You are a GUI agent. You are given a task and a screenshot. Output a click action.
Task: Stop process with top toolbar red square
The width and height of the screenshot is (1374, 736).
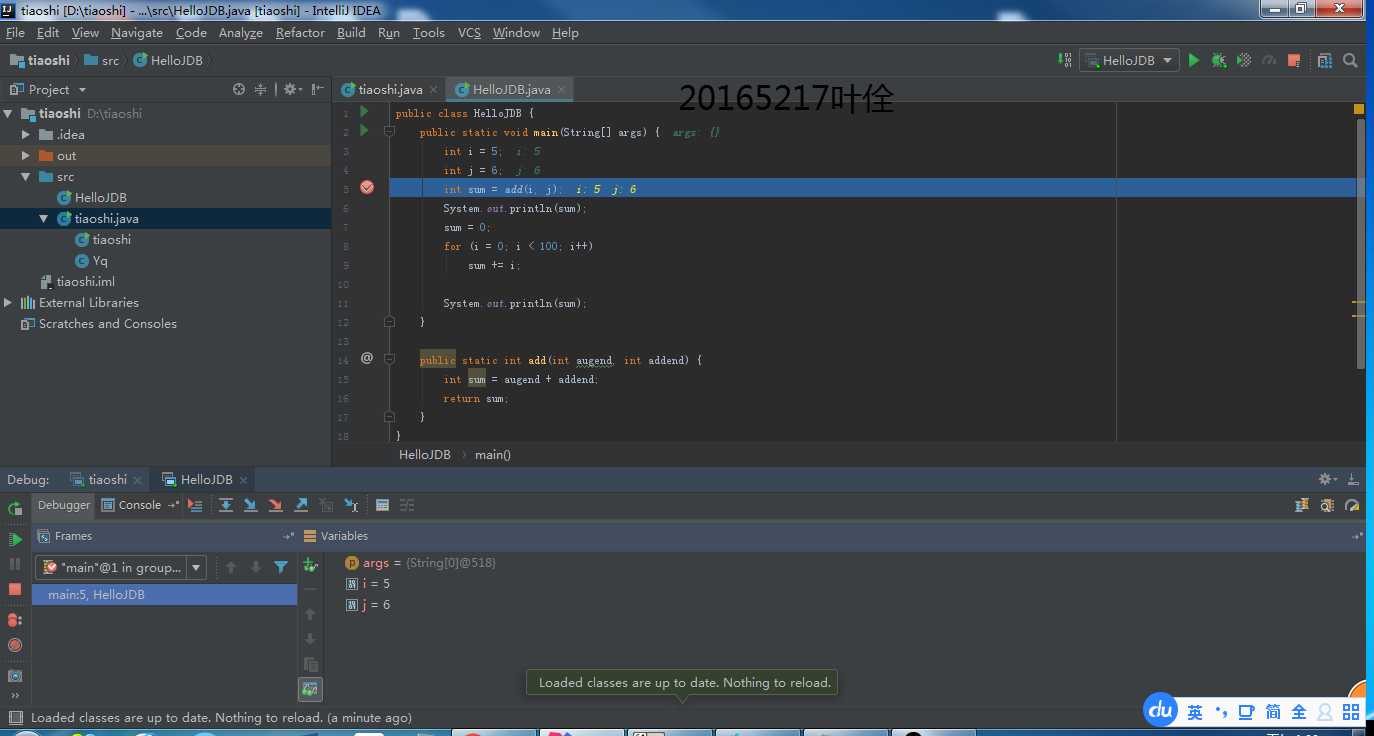pos(1294,60)
